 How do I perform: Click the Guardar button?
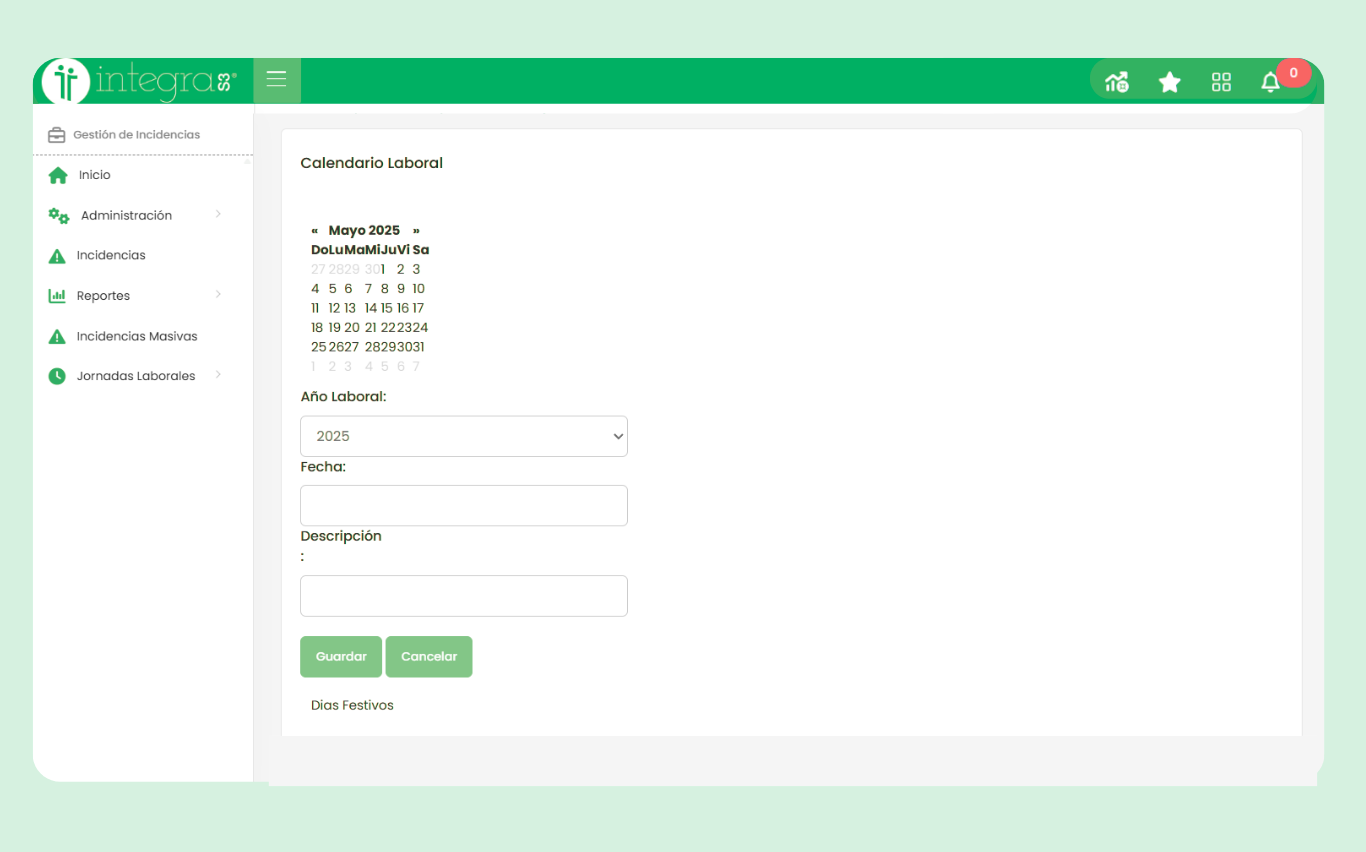pos(341,657)
